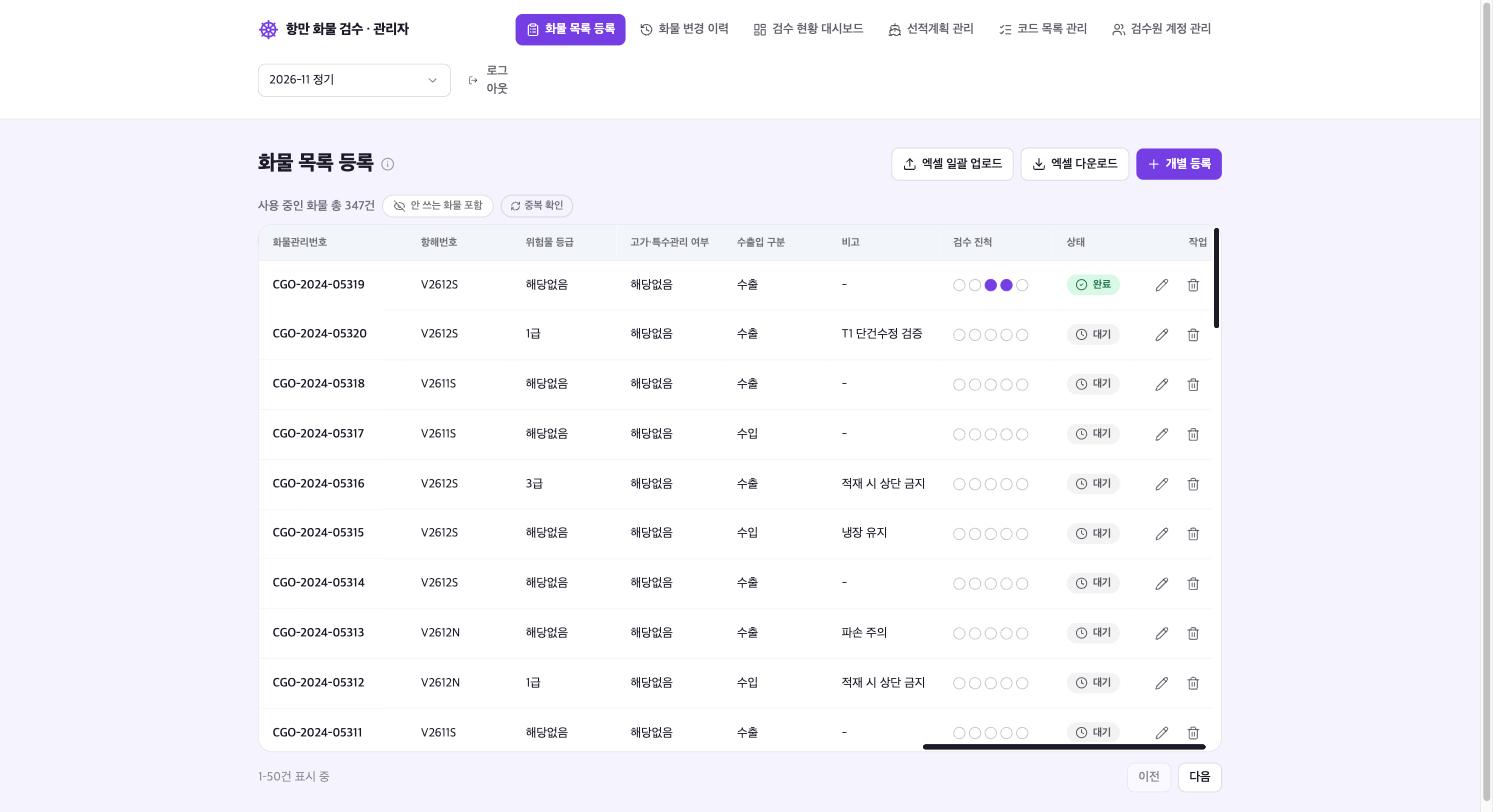Navigate to 코드 목록 관리
This screenshot has height=812, width=1493.
[x=1043, y=30]
